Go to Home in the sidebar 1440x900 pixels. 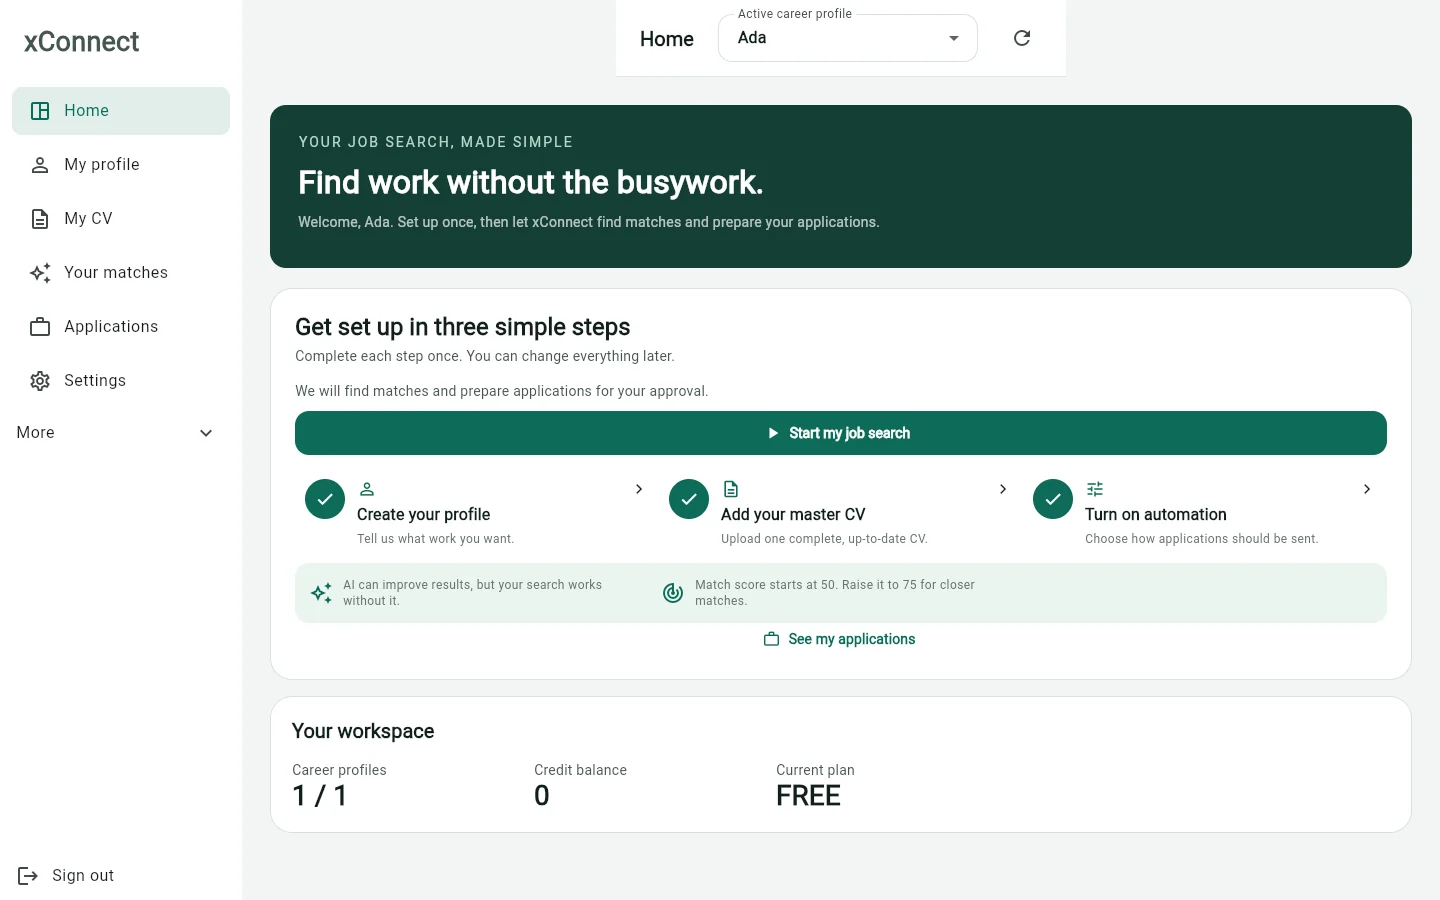coord(121,111)
